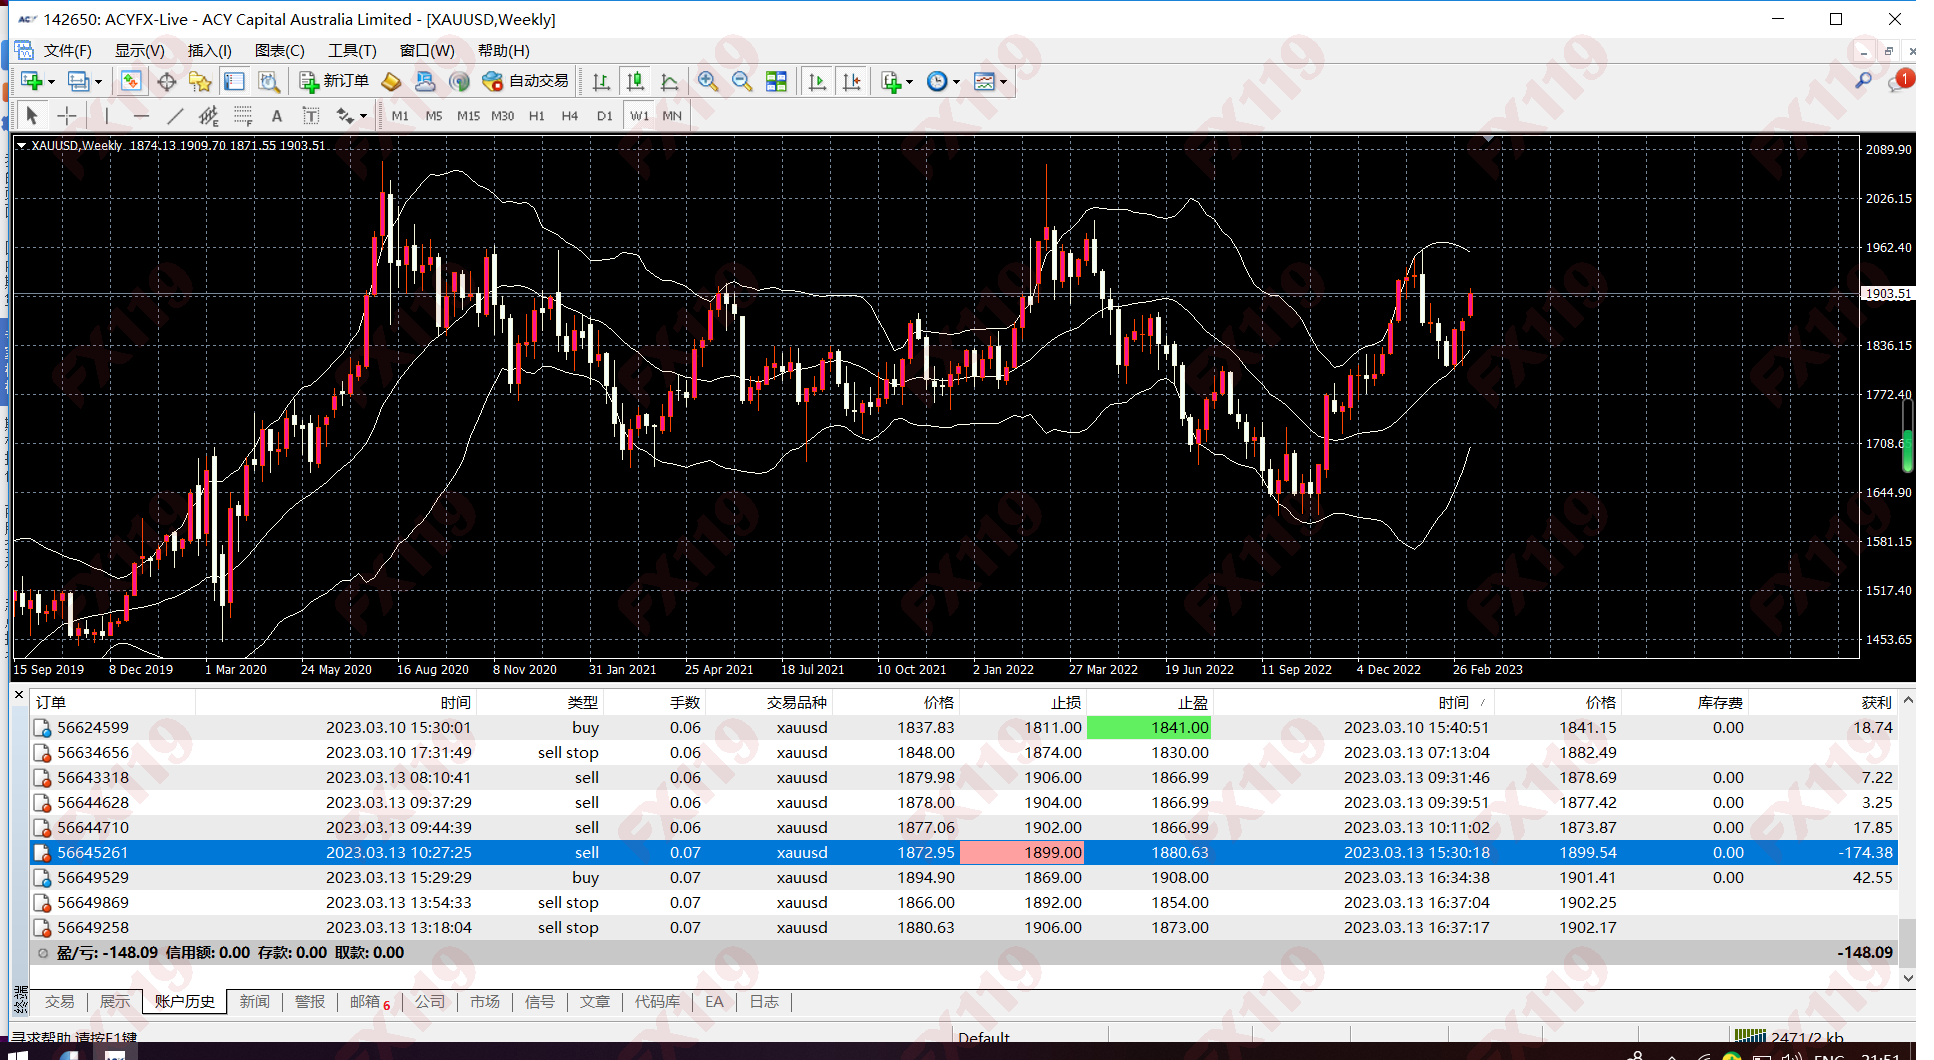Toggle the candlestick chart display

pyautogui.click(x=634, y=81)
